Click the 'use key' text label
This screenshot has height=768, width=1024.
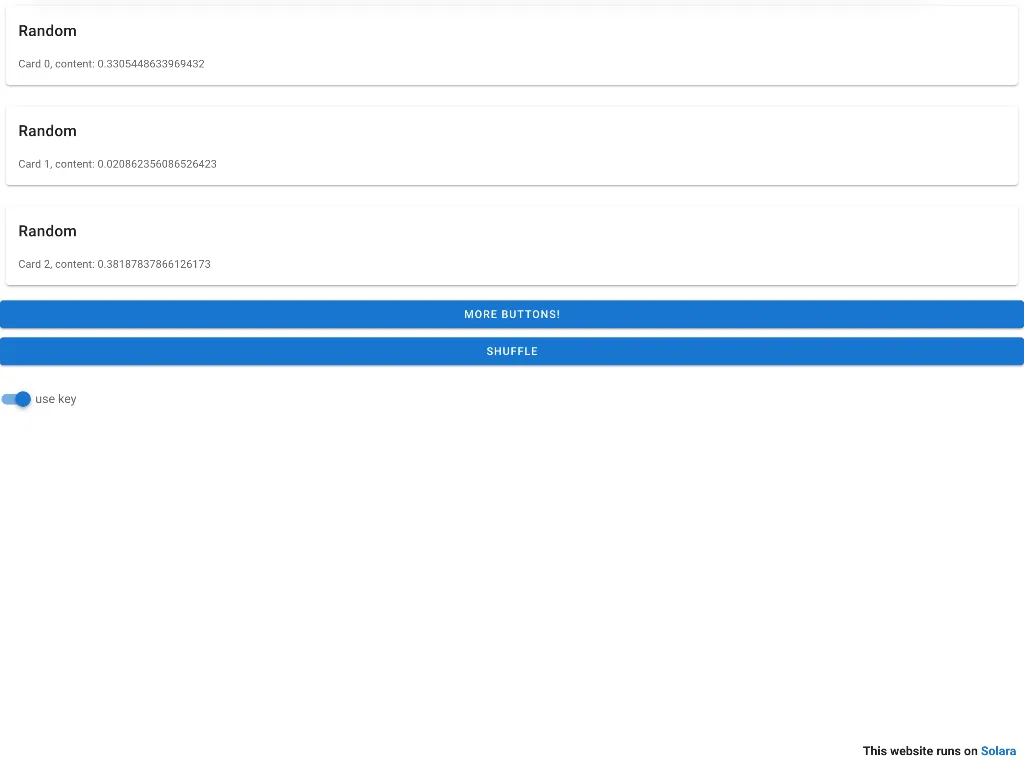click(x=56, y=399)
